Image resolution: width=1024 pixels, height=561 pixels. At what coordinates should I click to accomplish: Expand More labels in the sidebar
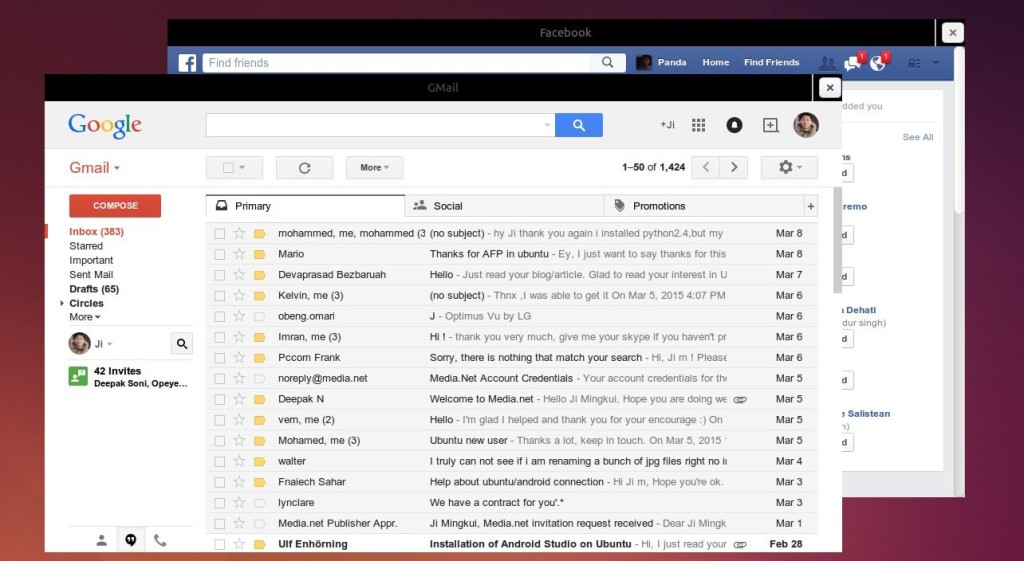point(85,317)
